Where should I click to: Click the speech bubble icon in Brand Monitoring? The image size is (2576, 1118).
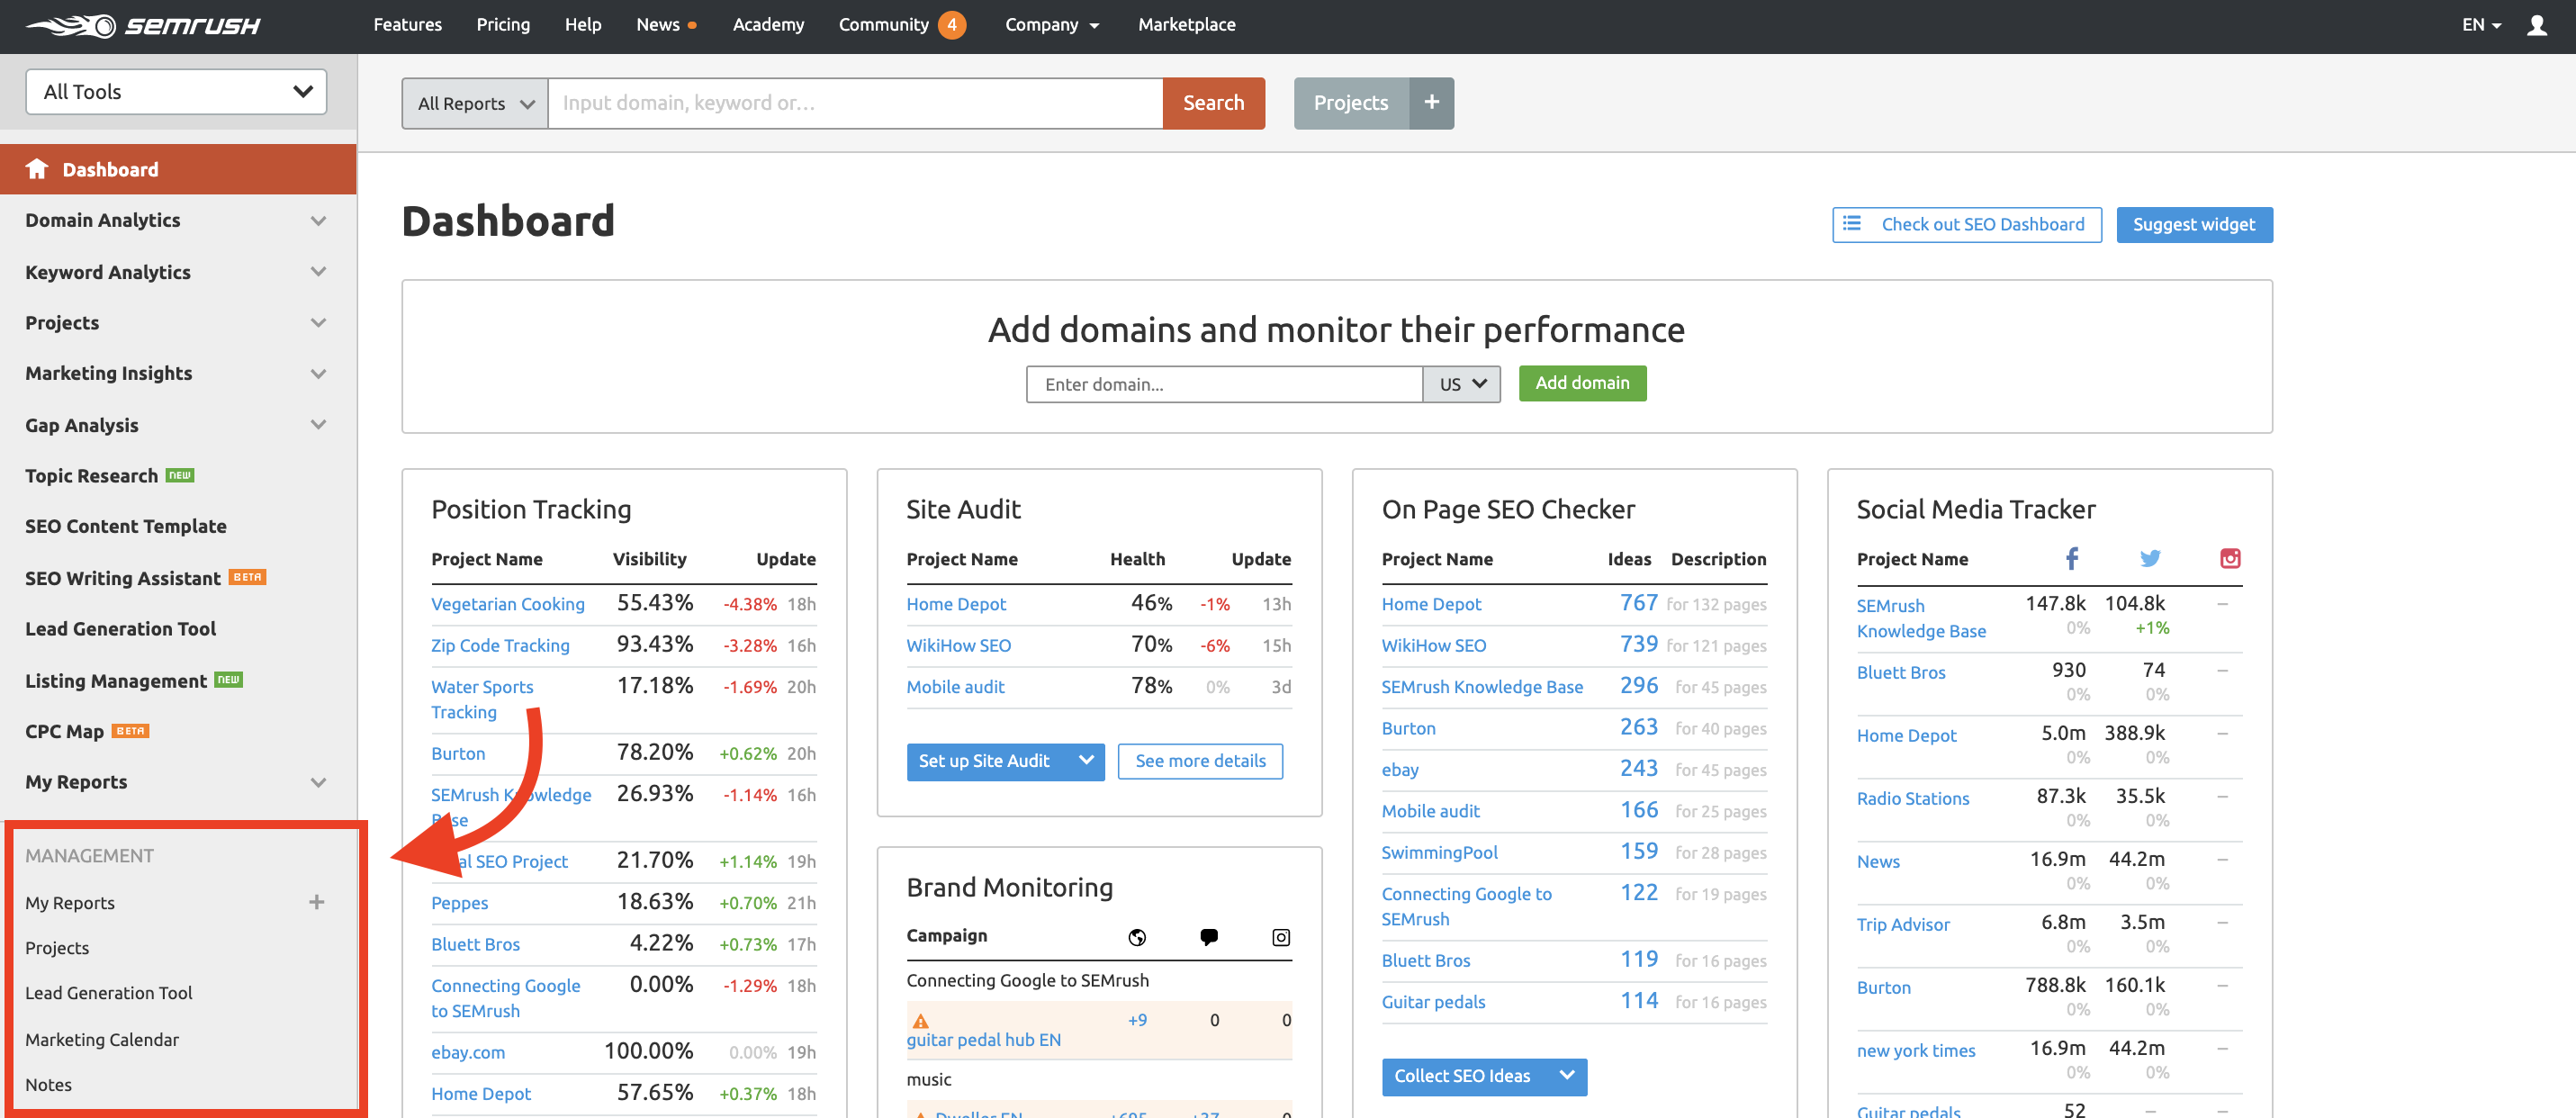(x=1209, y=937)
